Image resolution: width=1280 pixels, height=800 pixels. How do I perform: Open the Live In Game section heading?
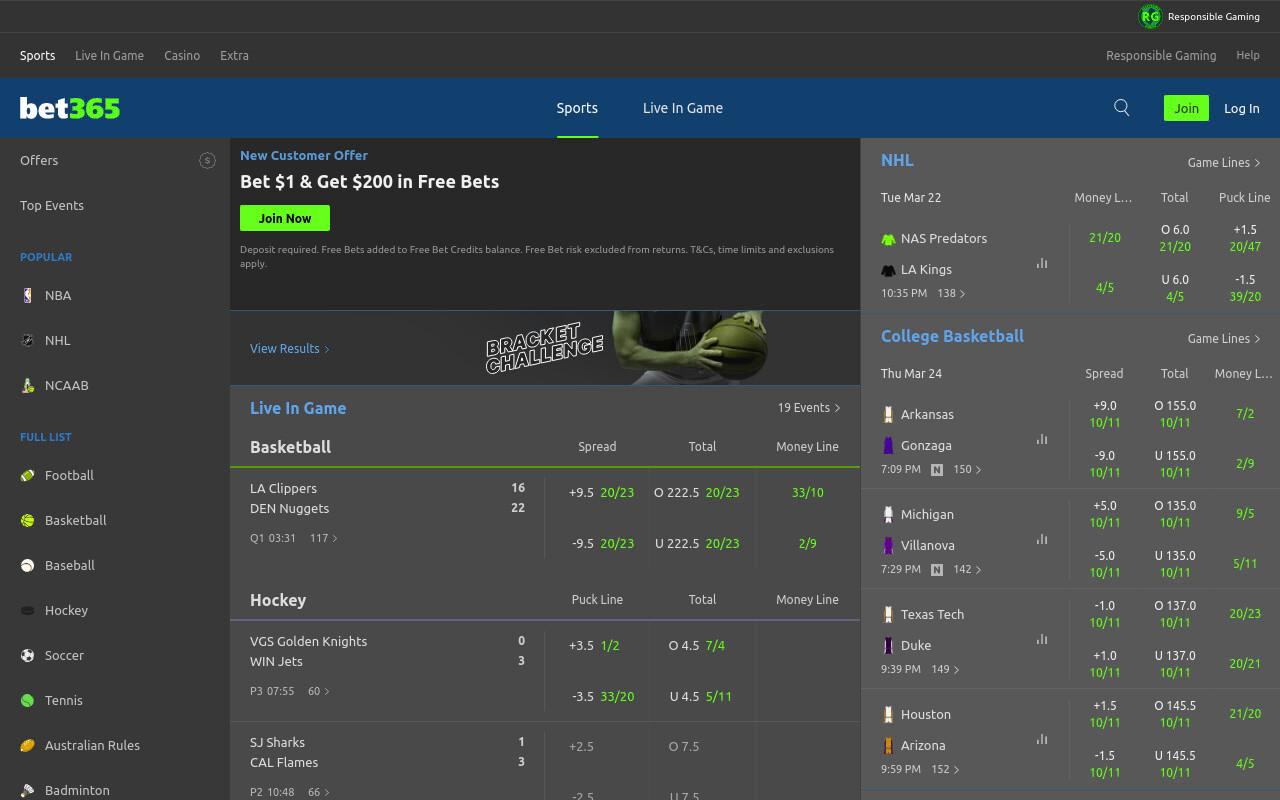298,408
